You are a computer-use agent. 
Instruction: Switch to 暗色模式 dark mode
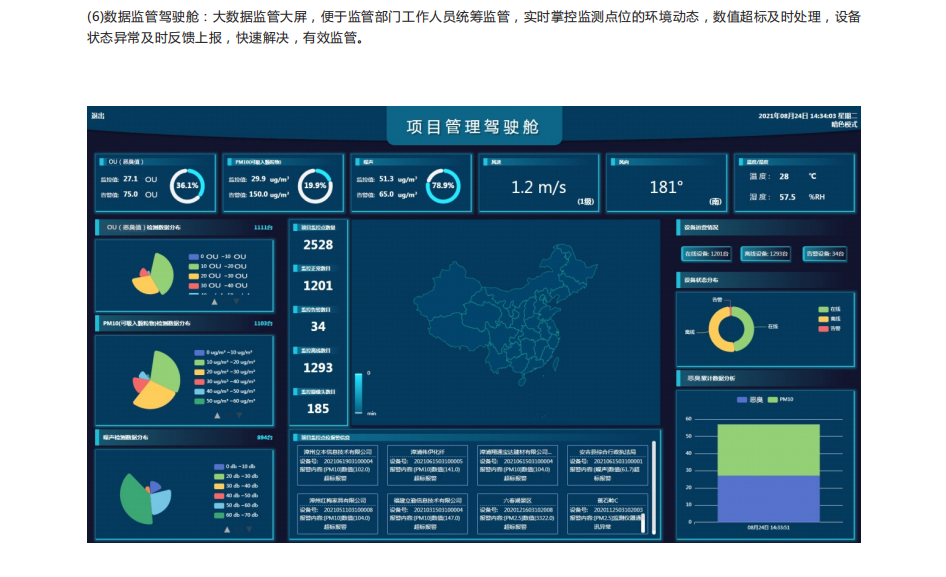click(x=844, y=124)
